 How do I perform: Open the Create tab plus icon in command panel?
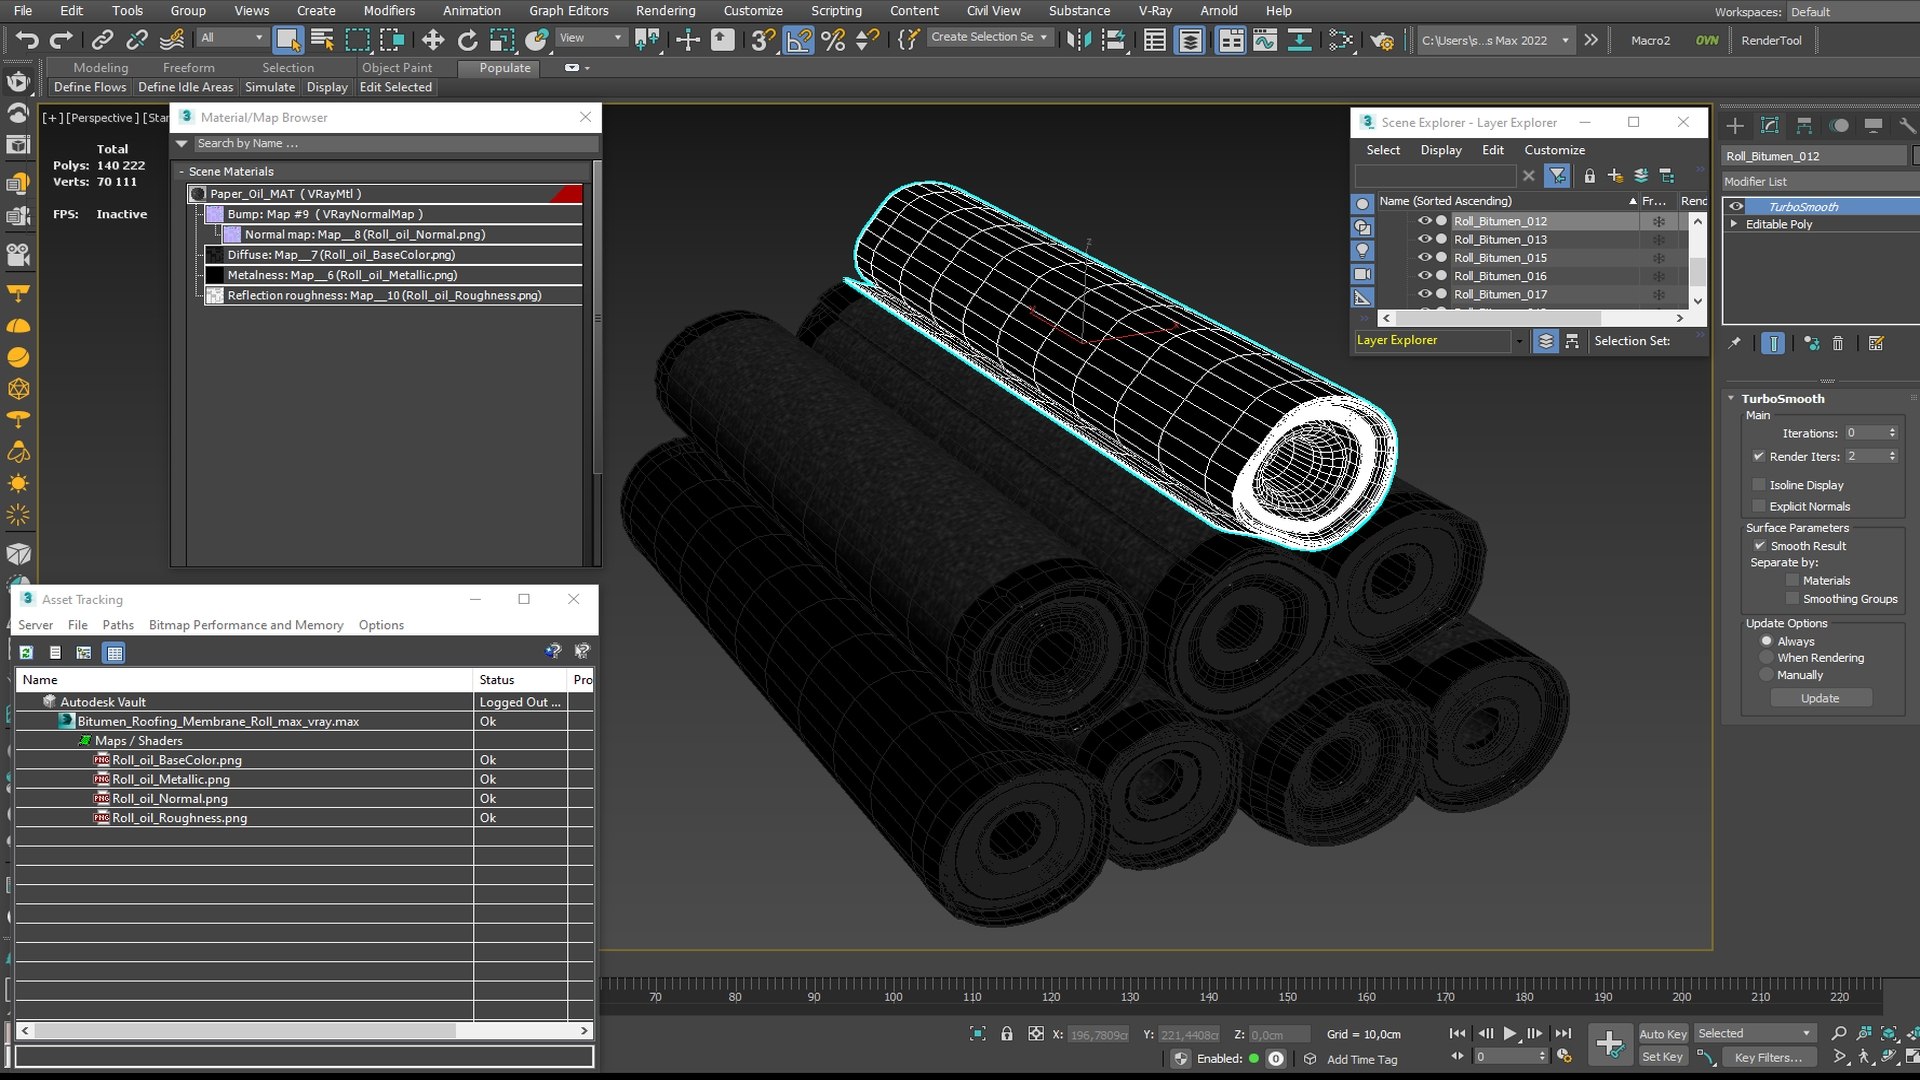point(1735,125)
